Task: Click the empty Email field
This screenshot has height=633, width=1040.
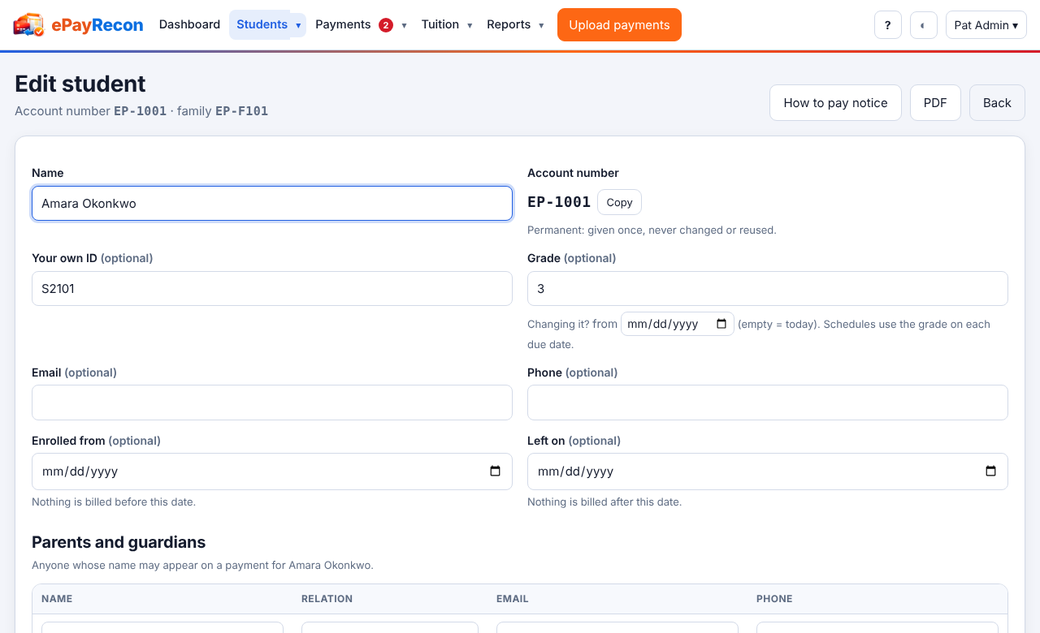Action: (272, 403)
